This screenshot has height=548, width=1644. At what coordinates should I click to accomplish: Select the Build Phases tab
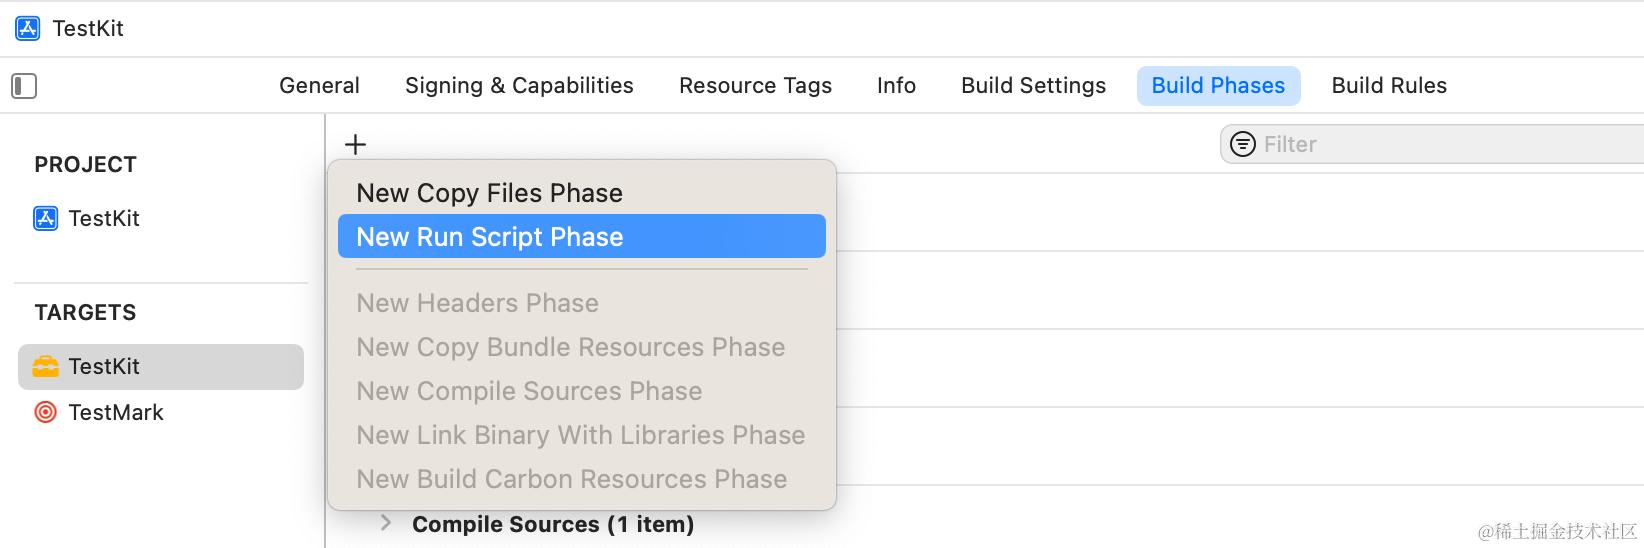pos(1218,86)
